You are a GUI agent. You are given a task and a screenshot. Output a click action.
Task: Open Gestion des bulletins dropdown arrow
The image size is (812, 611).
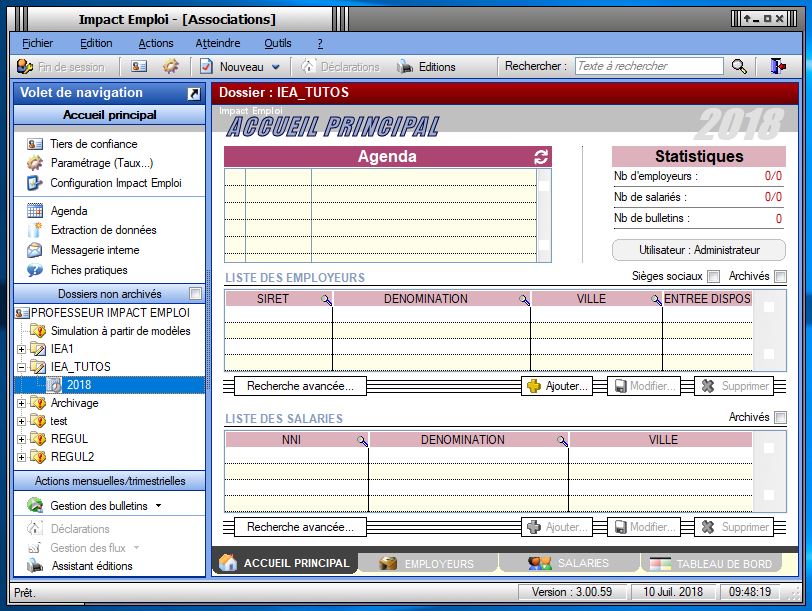pos(158,505)
